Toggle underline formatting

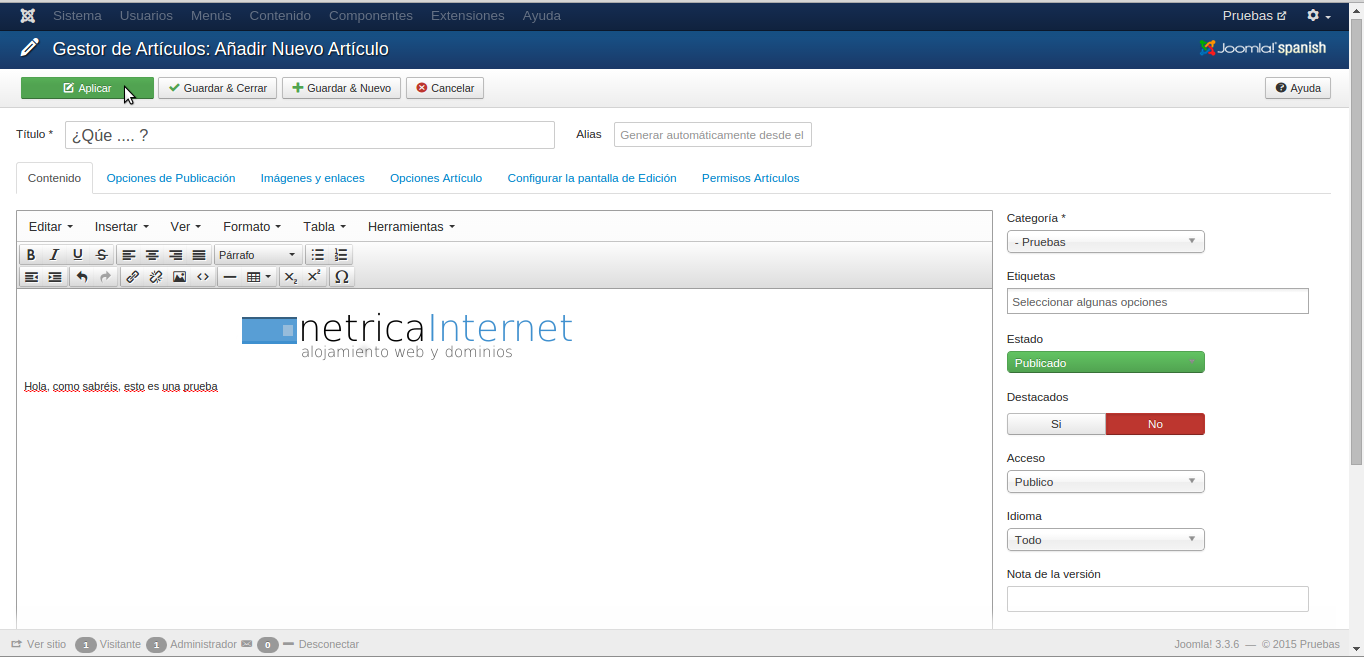click(x=77, y=255)
